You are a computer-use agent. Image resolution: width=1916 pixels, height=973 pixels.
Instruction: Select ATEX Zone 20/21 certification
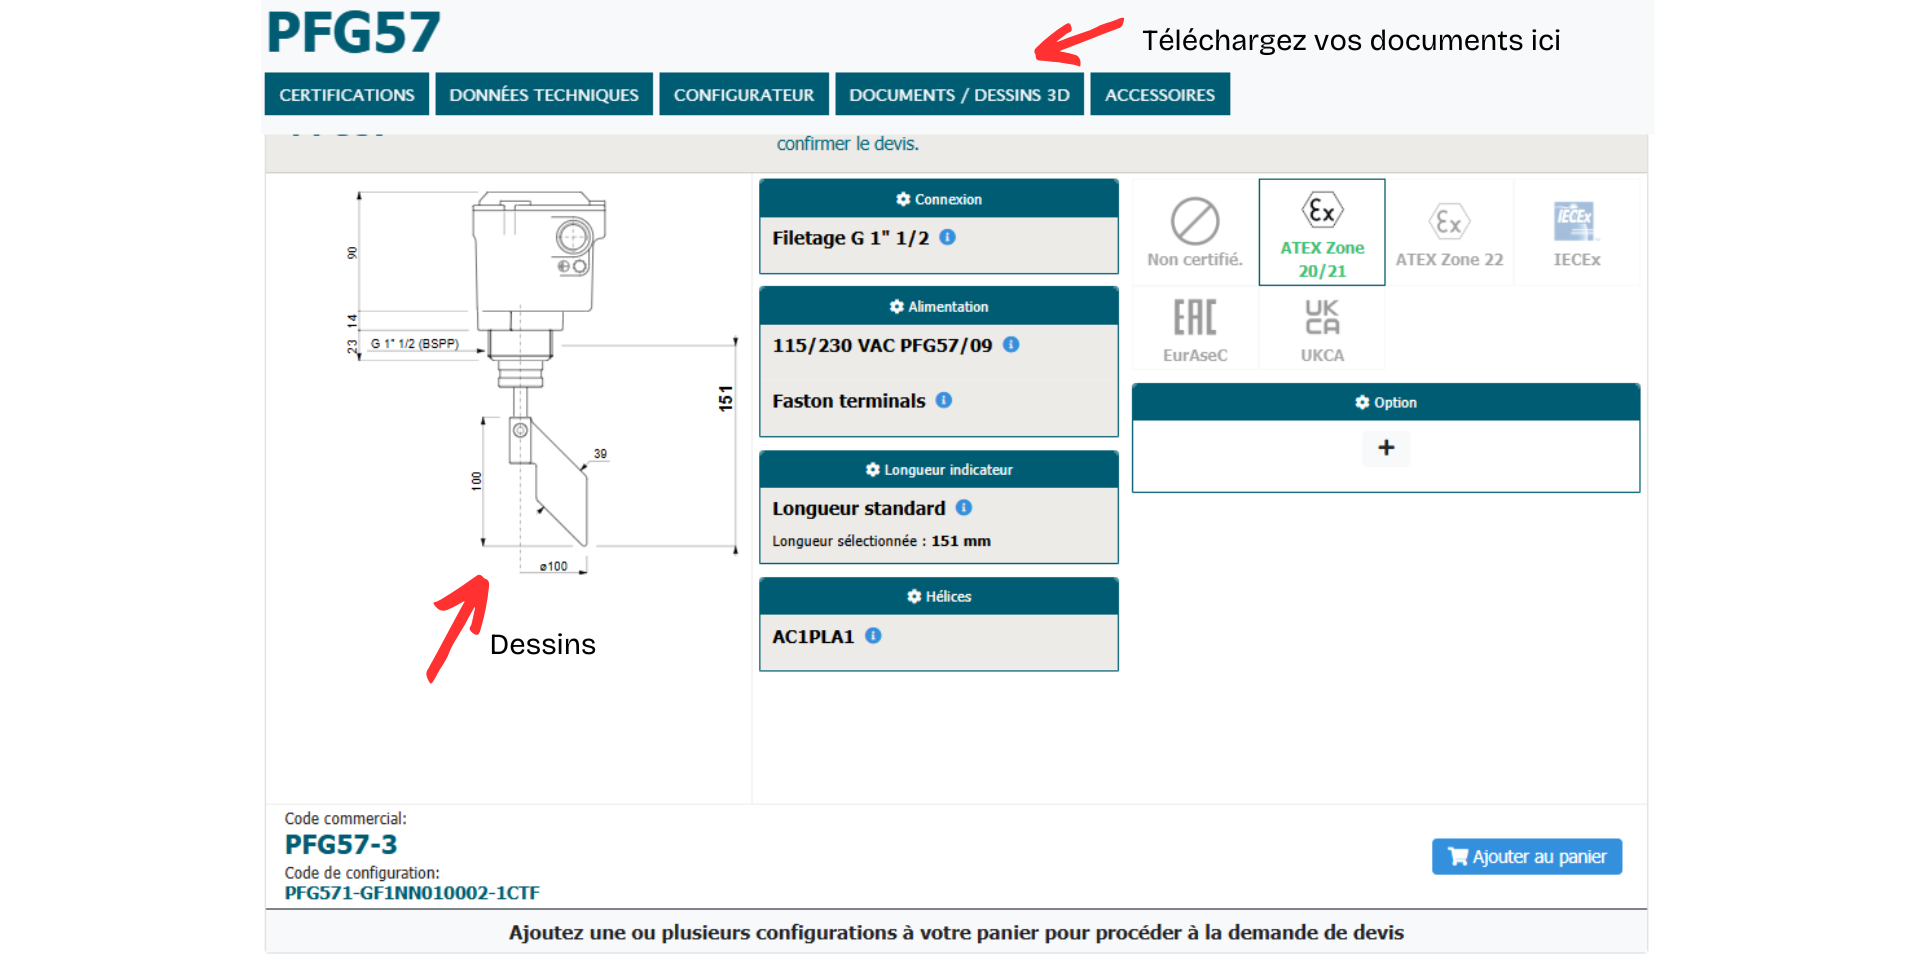[1322, 233]
